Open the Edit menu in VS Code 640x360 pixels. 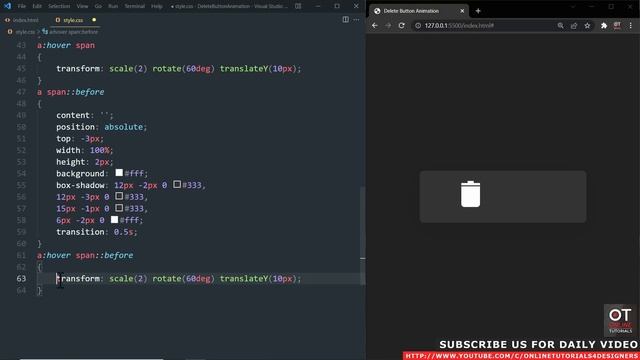click(37, 6)
